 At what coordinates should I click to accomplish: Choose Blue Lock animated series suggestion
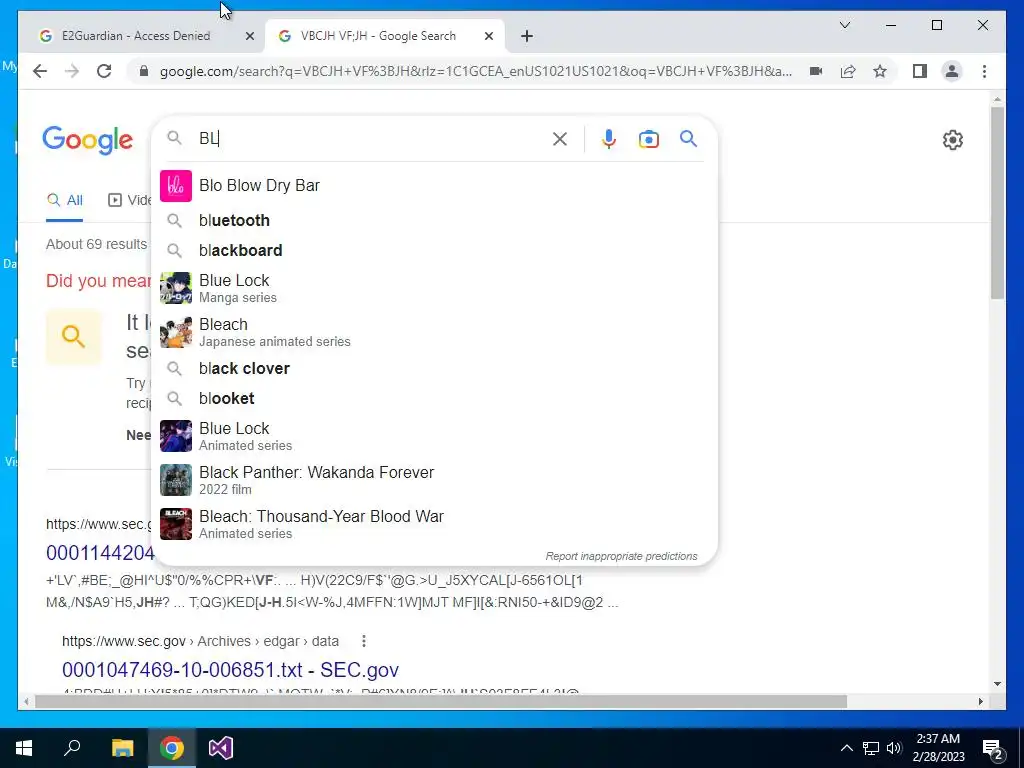(434, 436)
